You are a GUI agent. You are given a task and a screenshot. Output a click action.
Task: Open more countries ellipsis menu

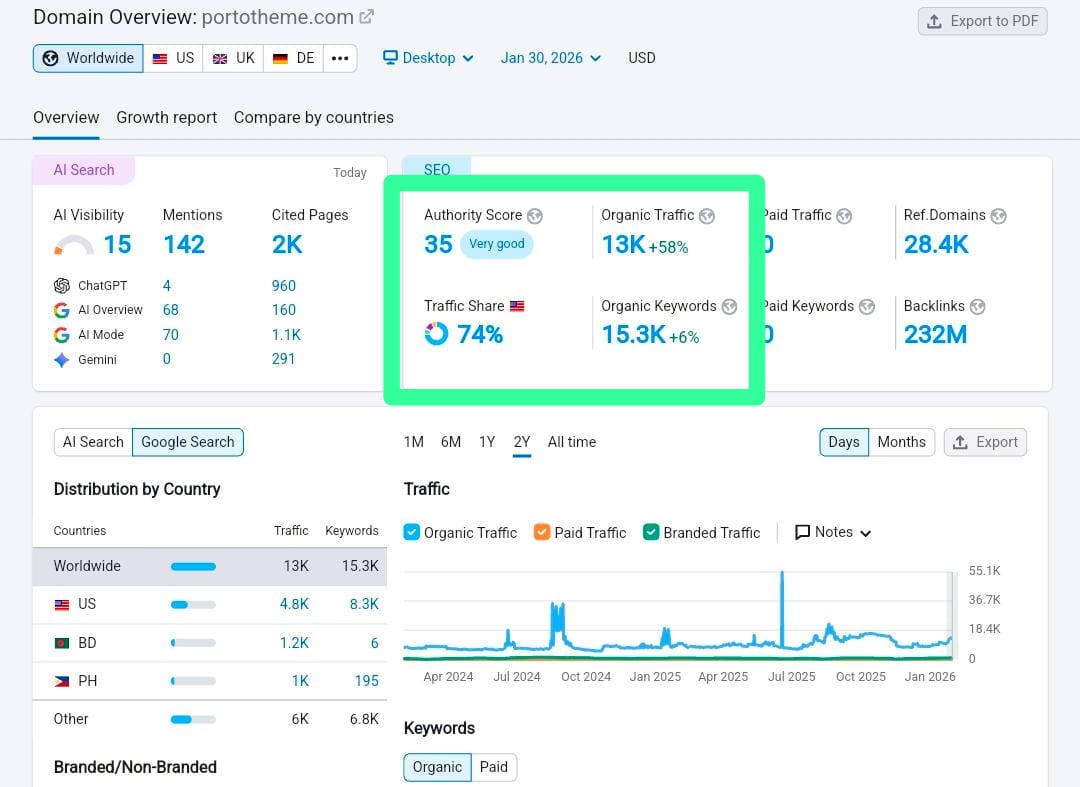point(340,59)
